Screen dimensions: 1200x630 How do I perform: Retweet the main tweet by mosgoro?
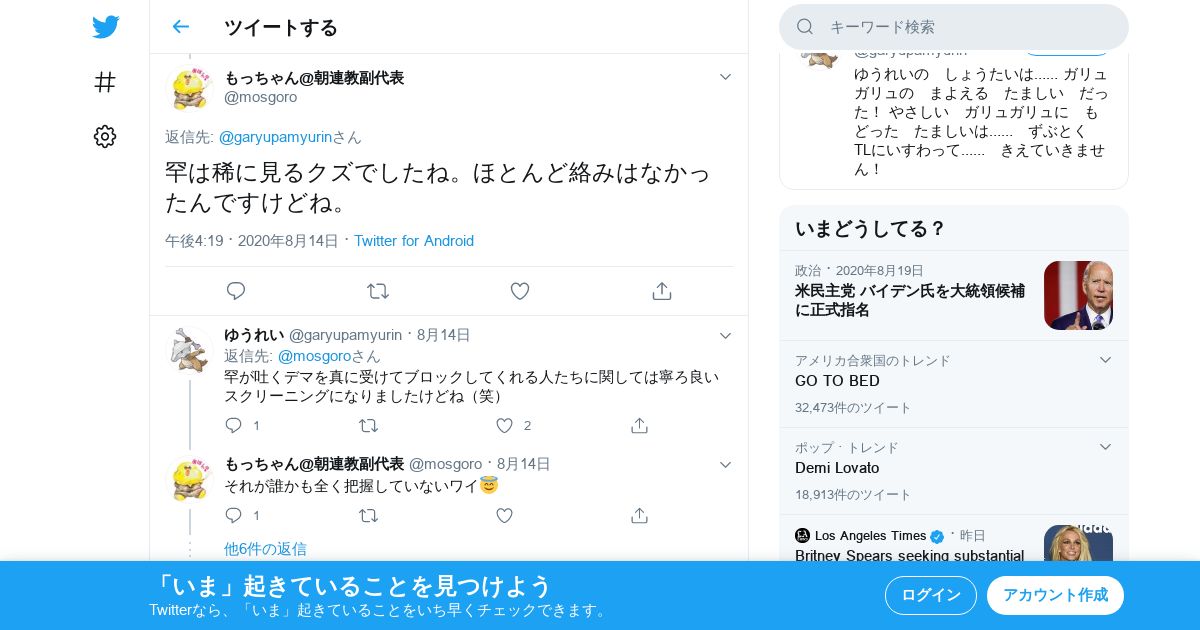click(x=378, y=291)
